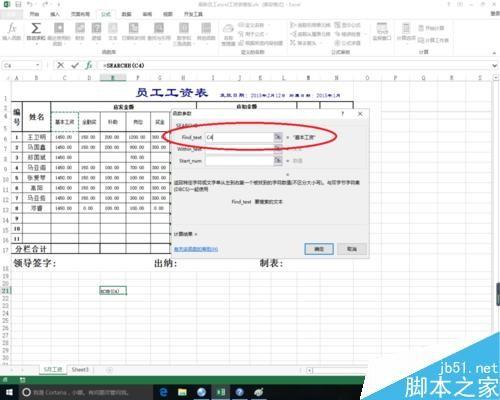Open Insert Function in the Formulas ribbon

(12, 32)
